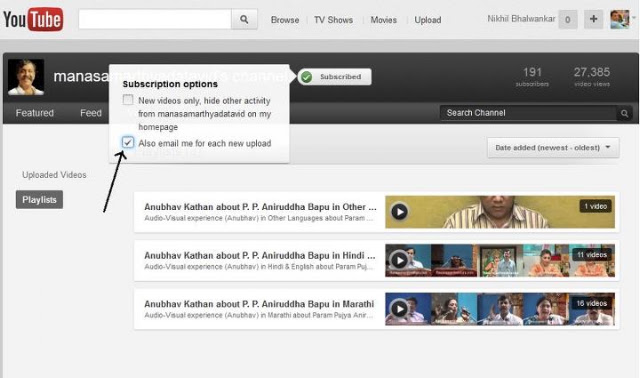The image size is (640, 378).
Task: Open the Browse menu
Action: click(x=285, y=20)
